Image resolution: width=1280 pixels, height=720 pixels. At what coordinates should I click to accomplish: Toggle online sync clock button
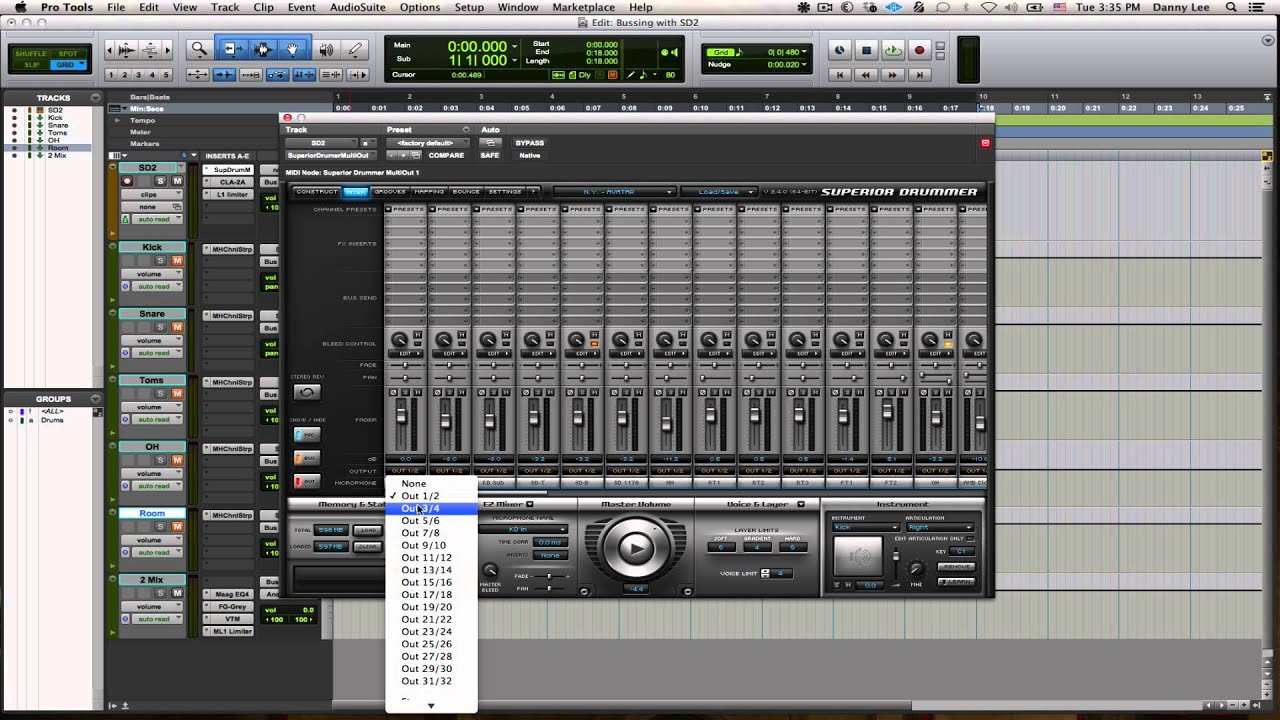[839, 50]
